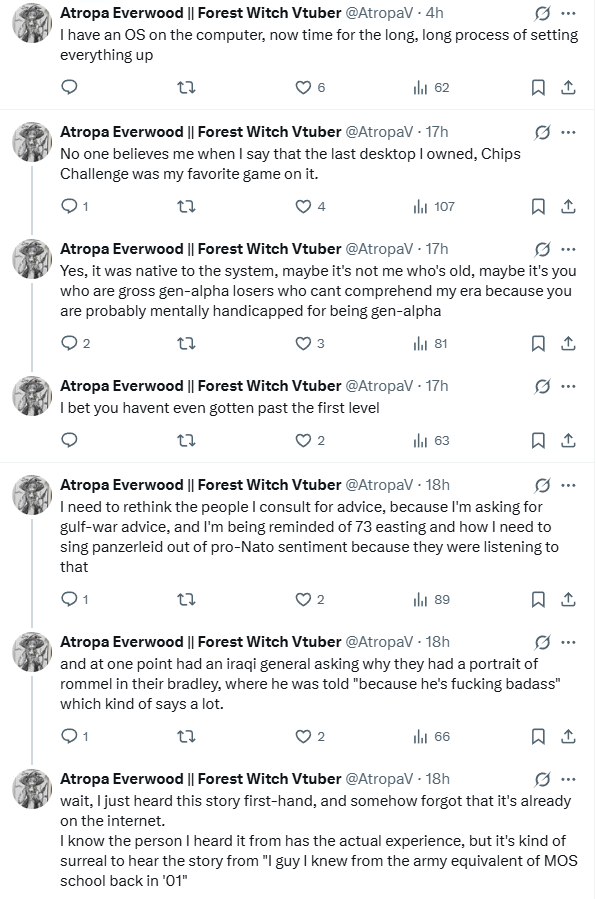
Task: Bookmark the 'first level' tweet
Action: 538,440
